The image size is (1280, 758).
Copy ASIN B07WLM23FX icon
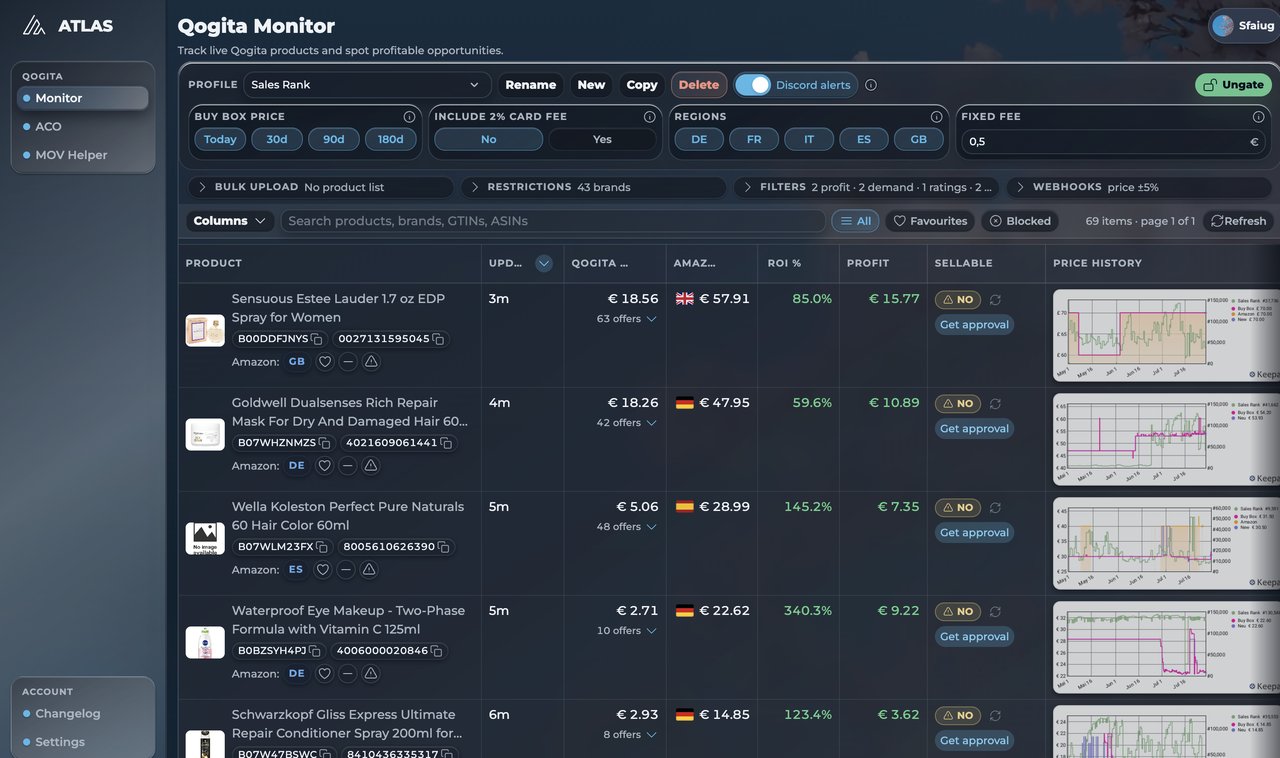click(321, 547)
